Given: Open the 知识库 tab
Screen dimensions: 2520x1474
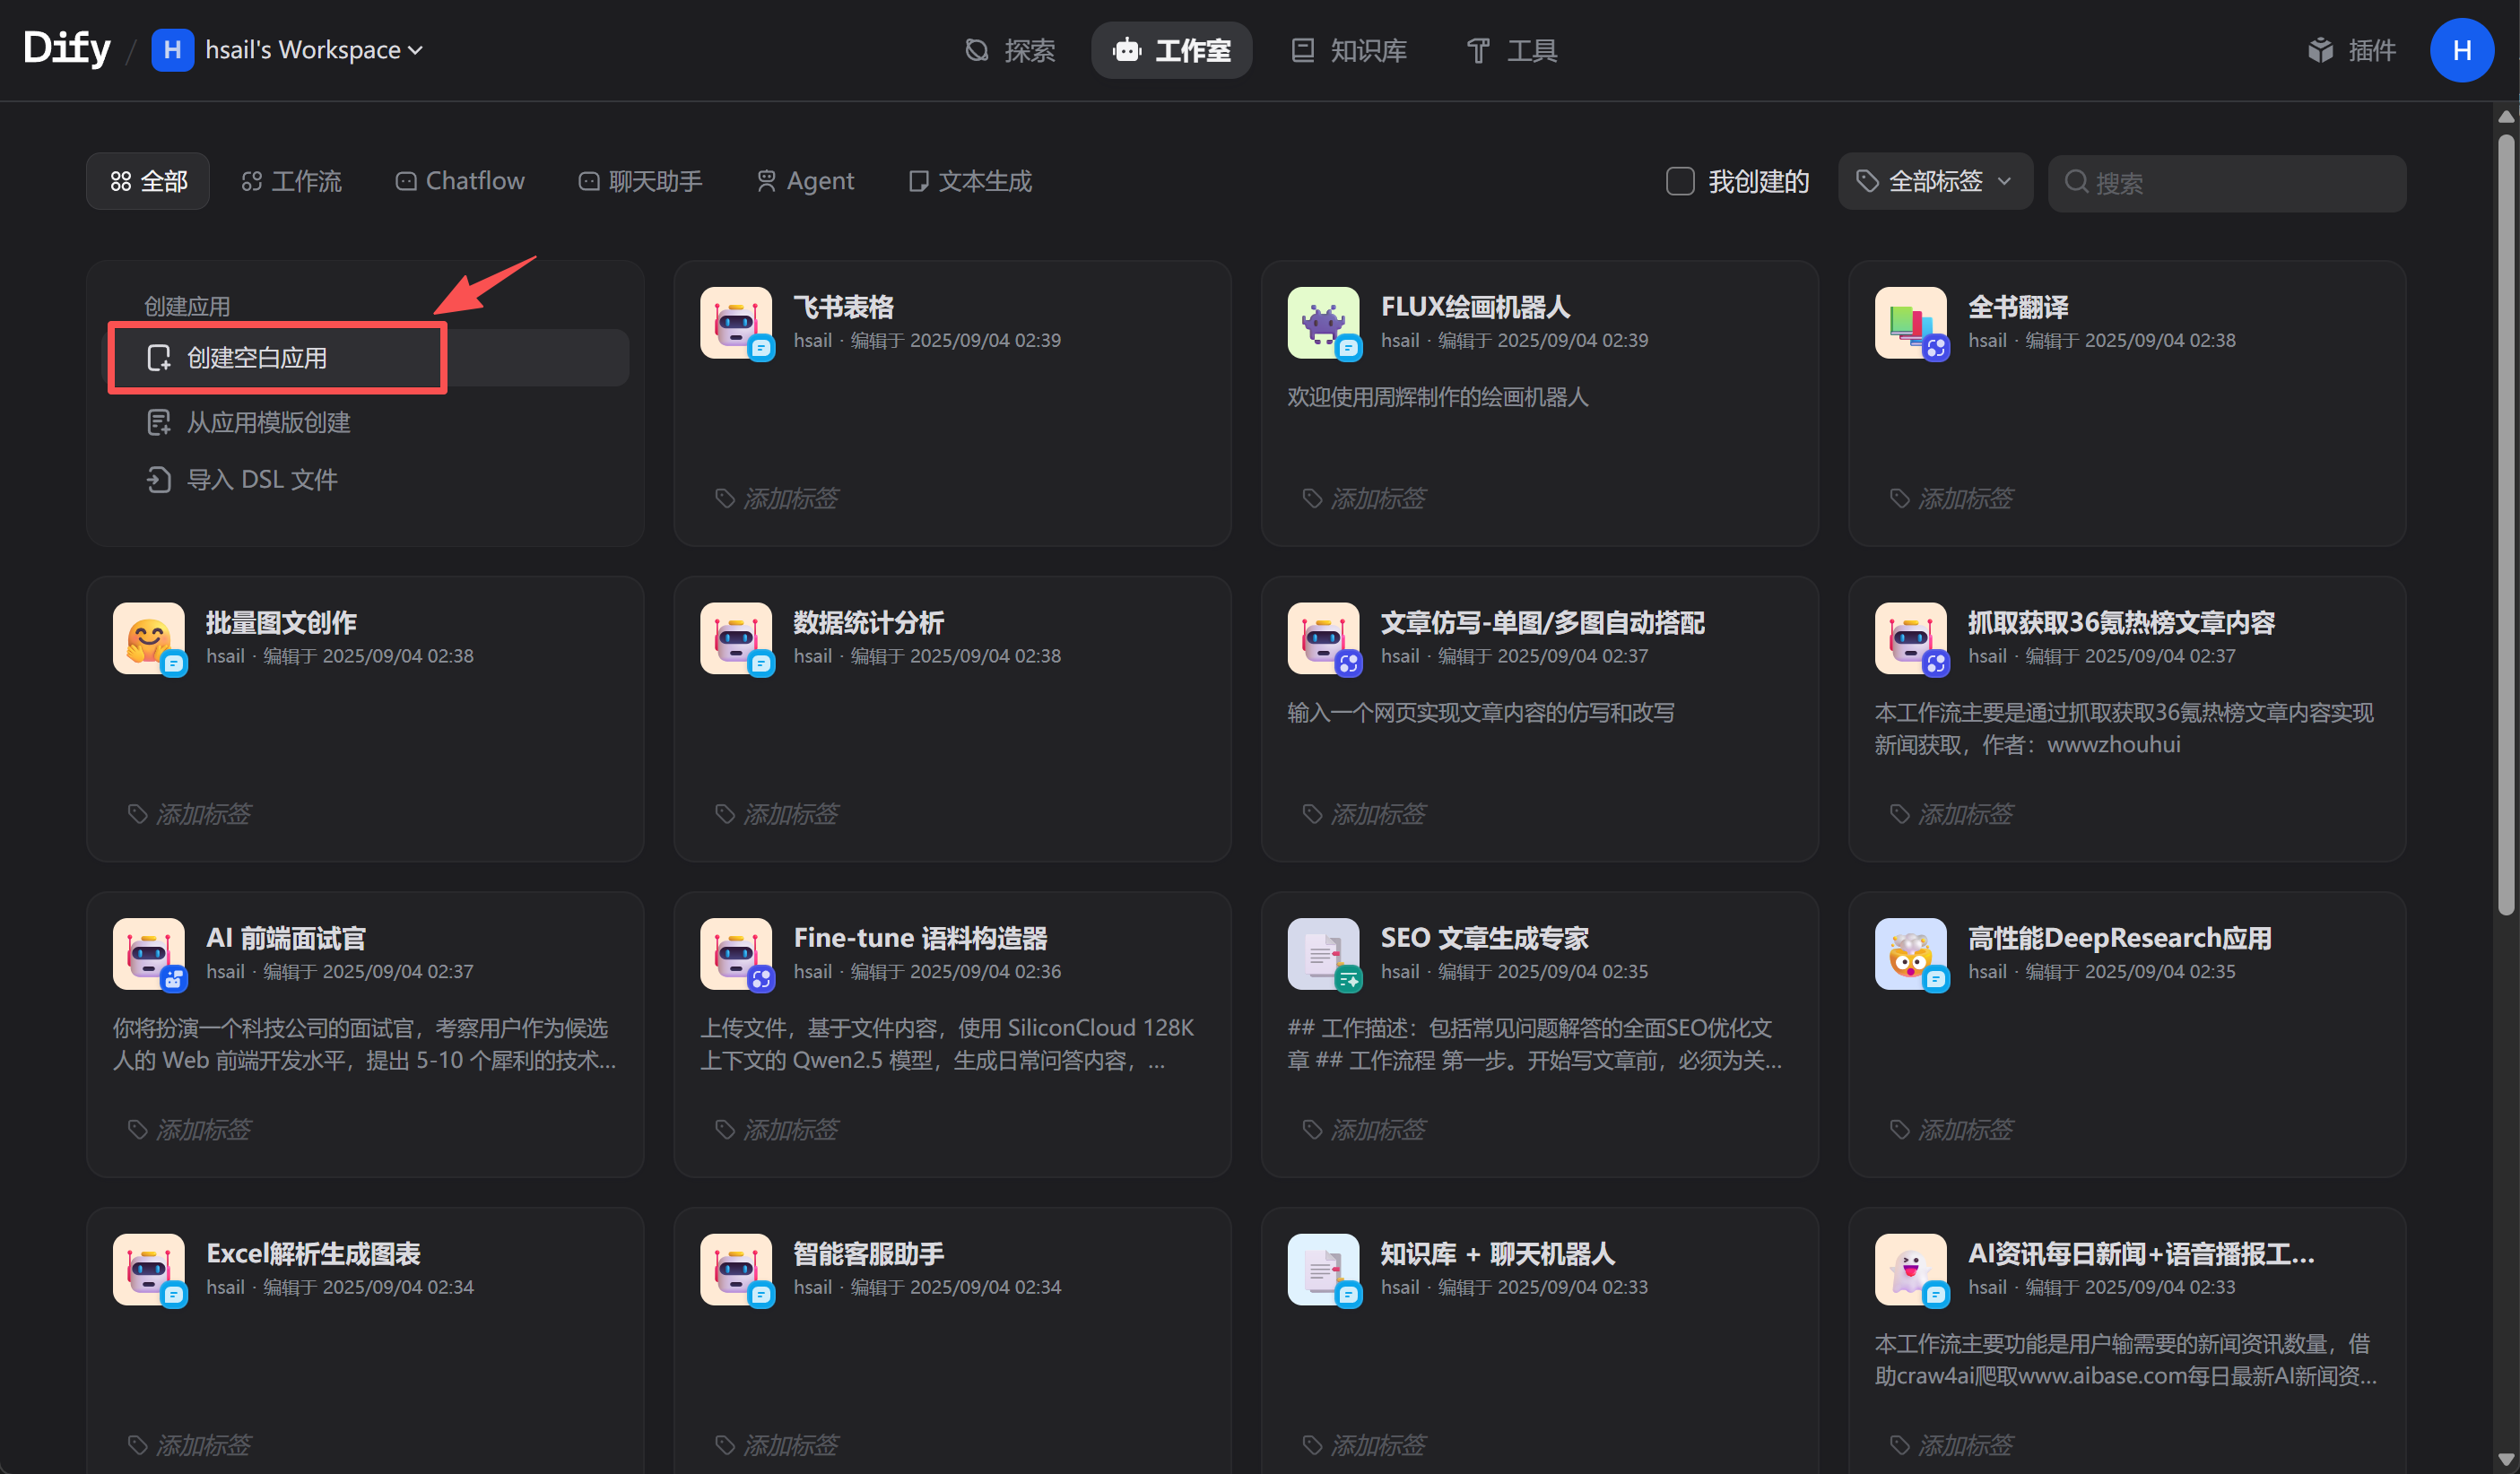Looking at the screenshot, I should (1348, 50).
